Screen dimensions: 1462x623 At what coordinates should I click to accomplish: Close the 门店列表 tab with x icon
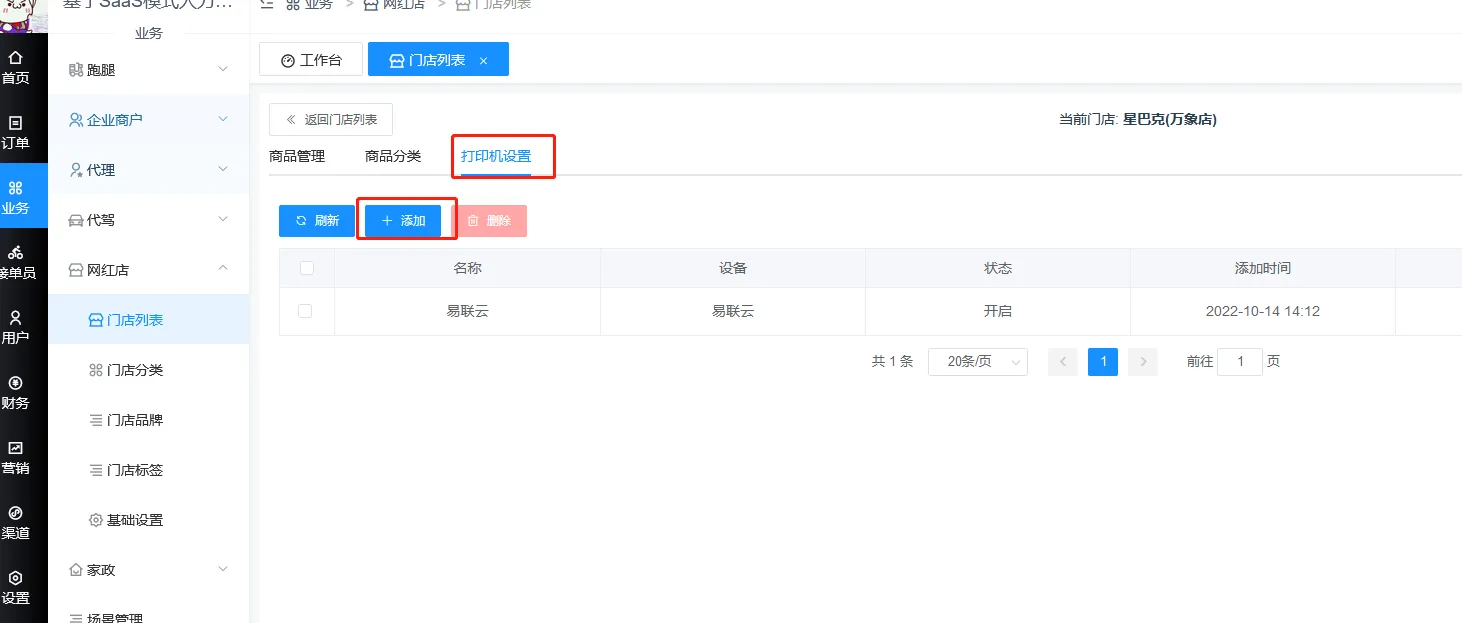[483, 61]
